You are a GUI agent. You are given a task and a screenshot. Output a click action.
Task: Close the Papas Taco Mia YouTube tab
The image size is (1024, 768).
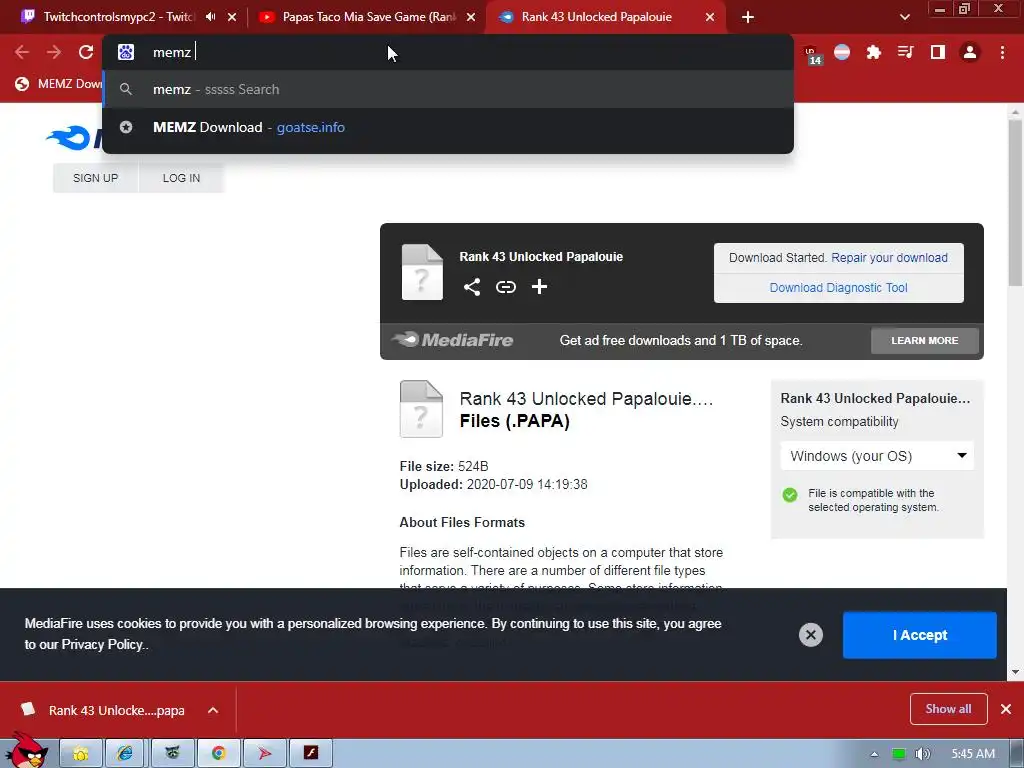471,17
